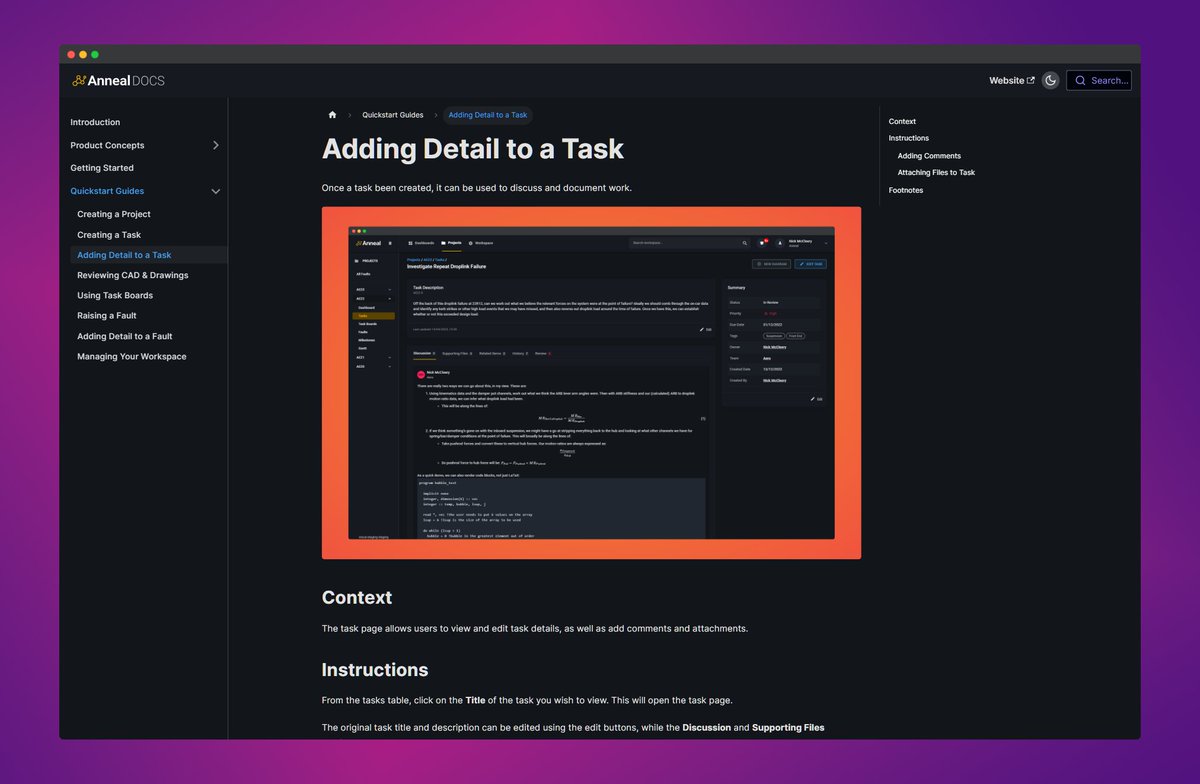Click the bold Discussion text
The width and height of the screenshot is (1200, 784).
[707, 727]
